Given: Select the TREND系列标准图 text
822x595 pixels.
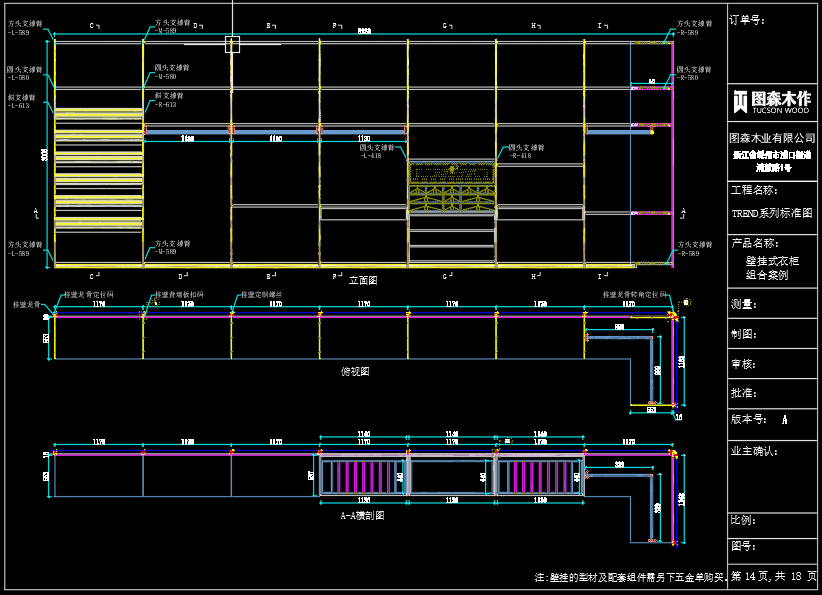Looking at the screenshot, I should (772, 214).
